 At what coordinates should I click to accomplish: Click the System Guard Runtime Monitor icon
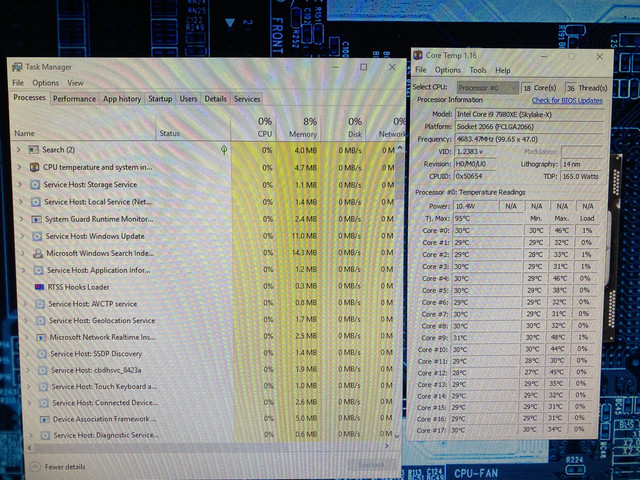coord(36,219)
